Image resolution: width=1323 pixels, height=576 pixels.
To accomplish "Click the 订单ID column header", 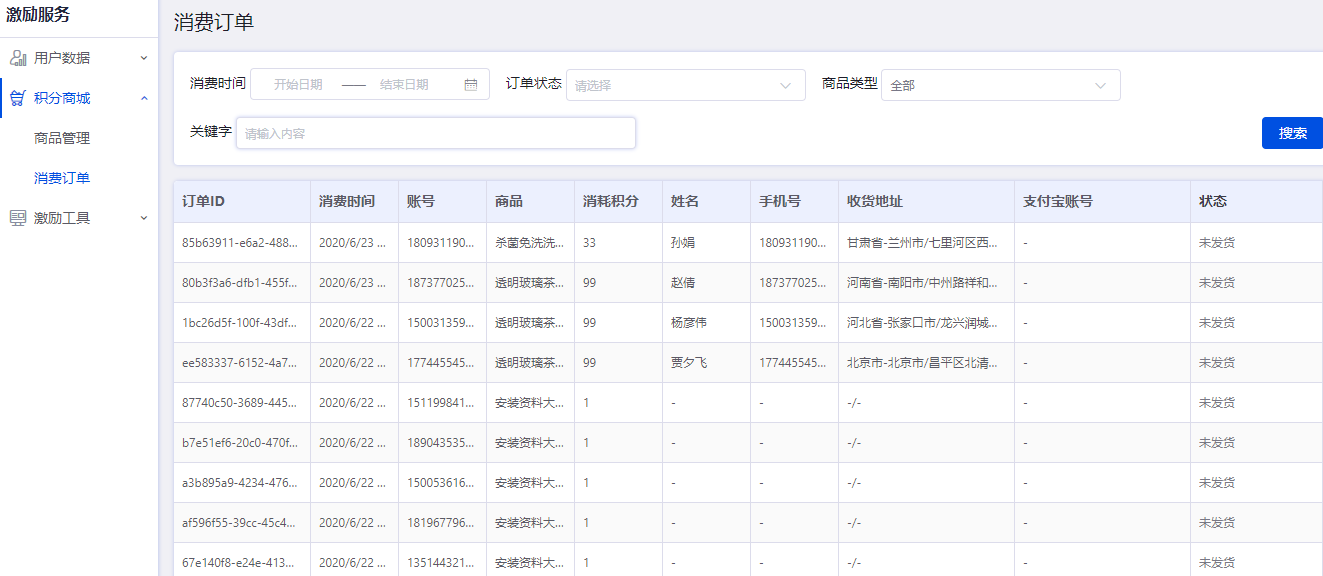I will (203, 201).
